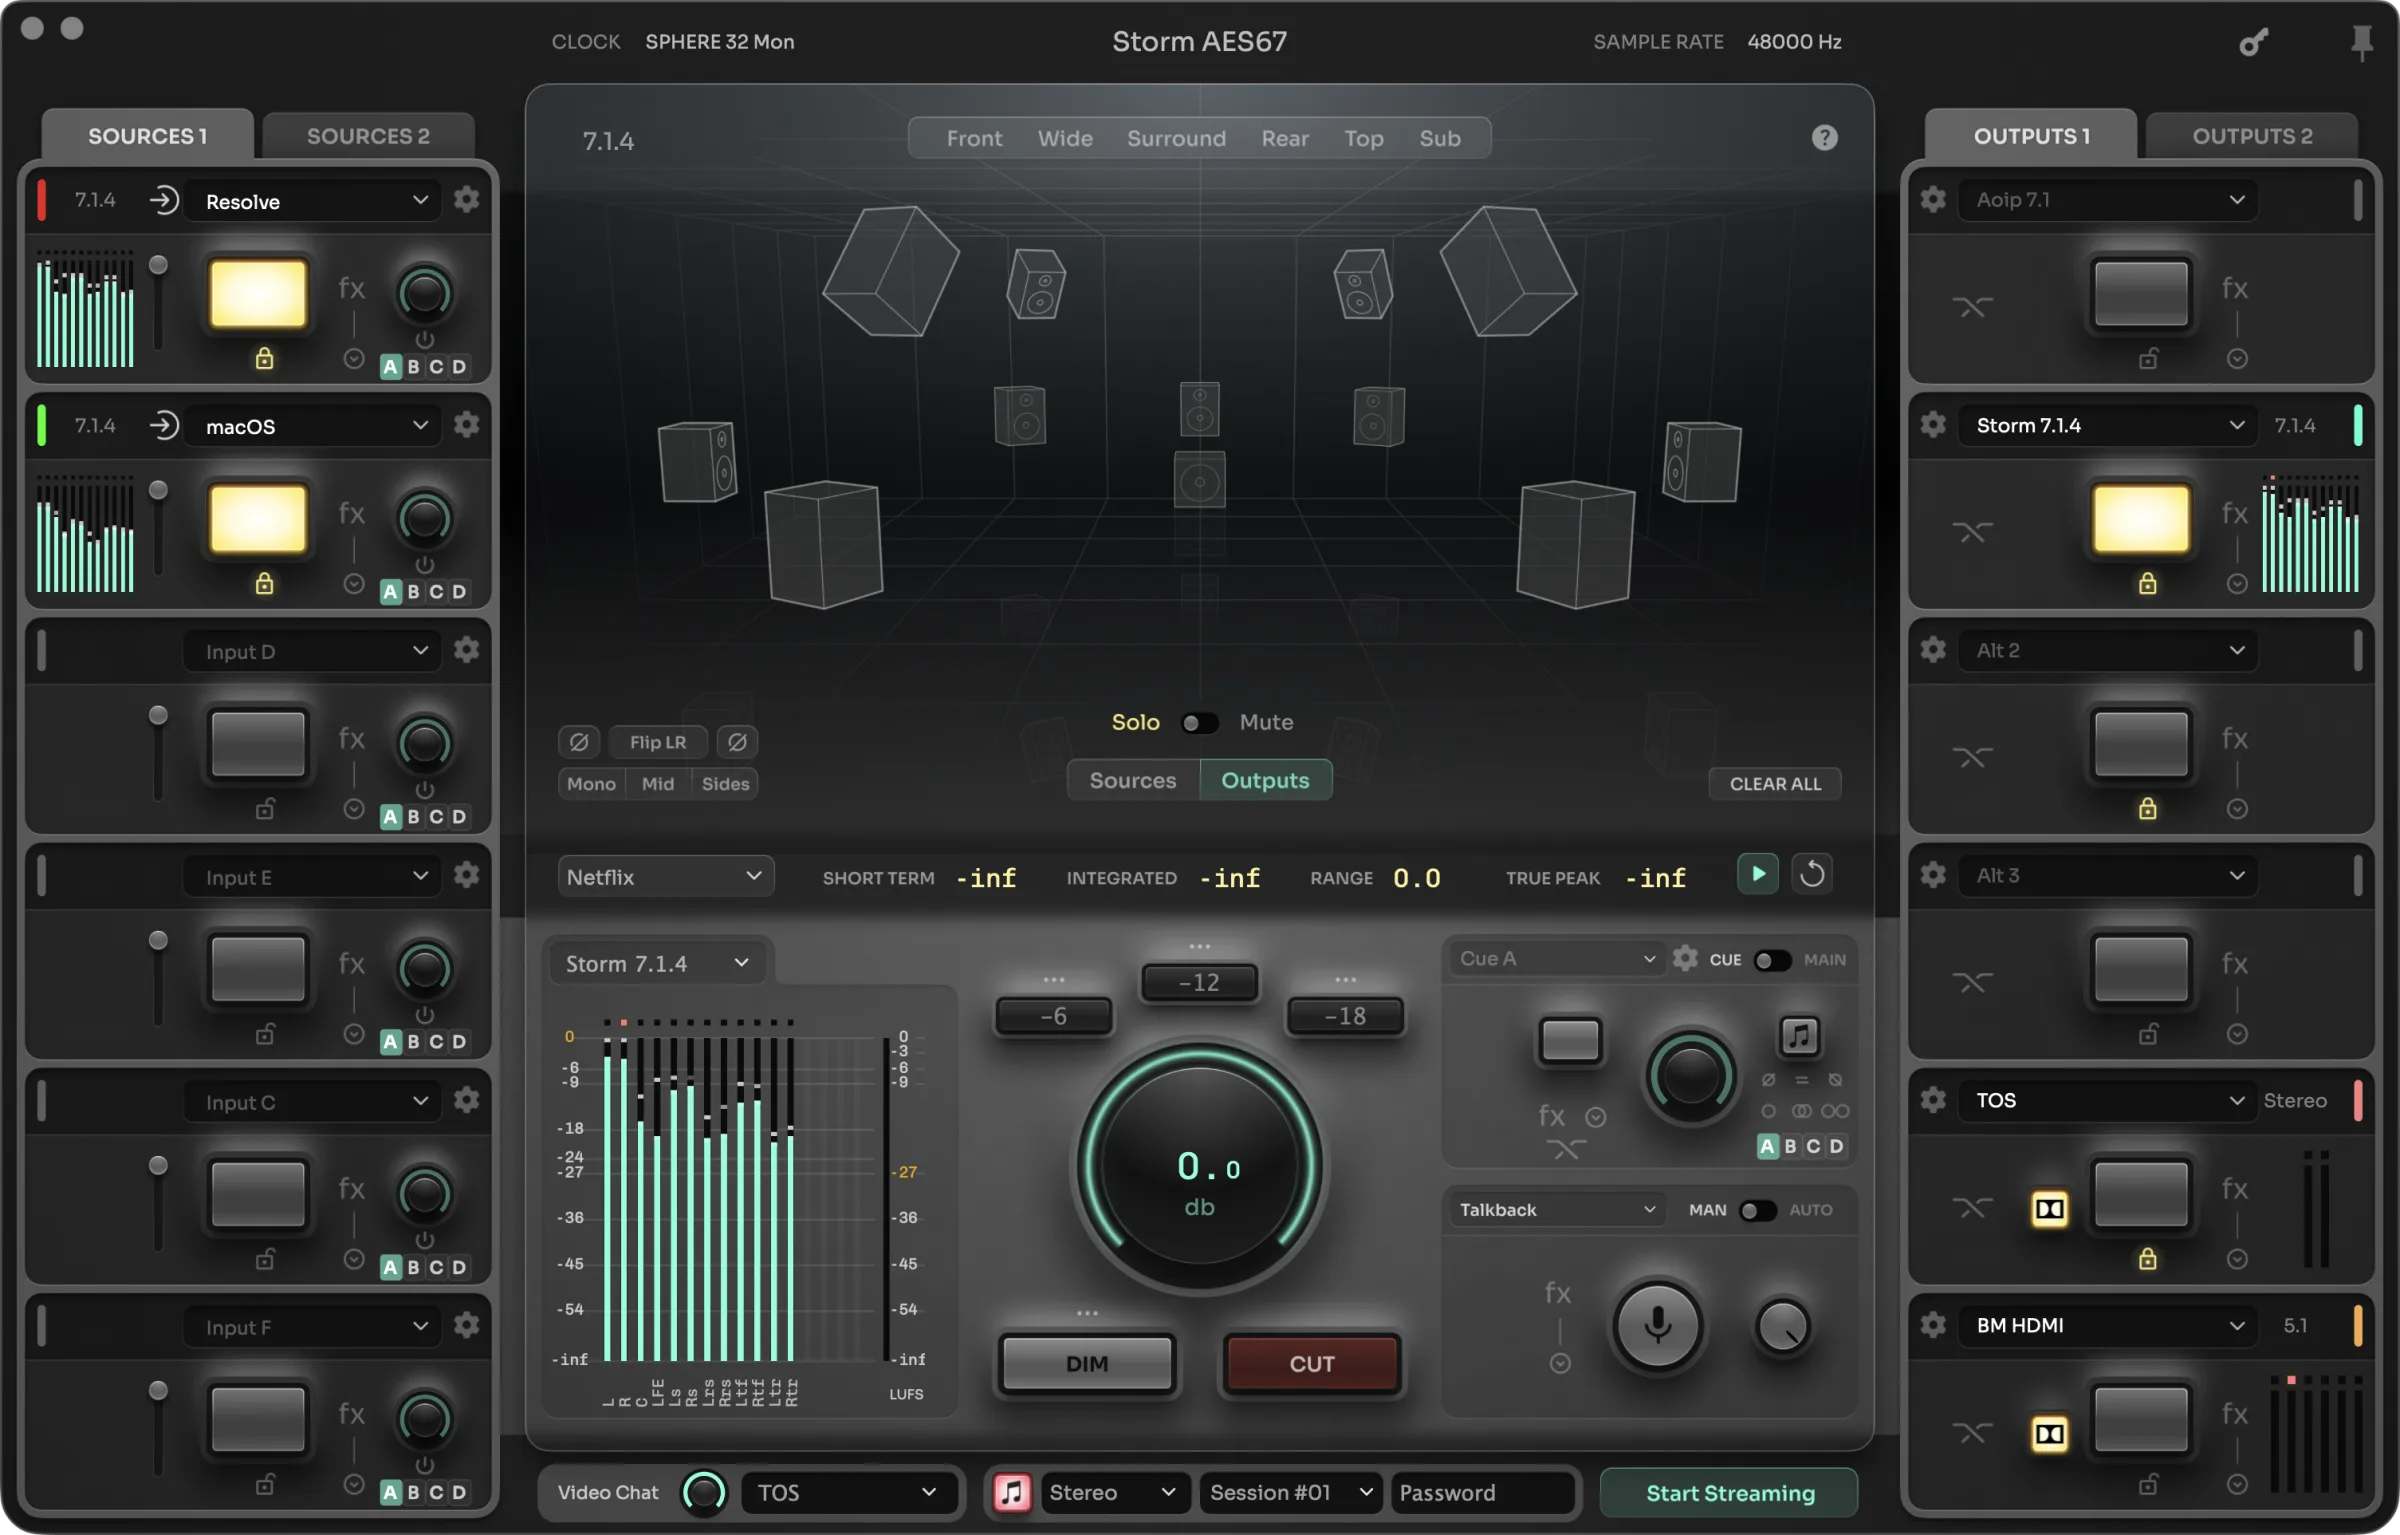Open Storm 7.1.4 meter dropdown
2400x1535 pixels.
coord(658,964)
